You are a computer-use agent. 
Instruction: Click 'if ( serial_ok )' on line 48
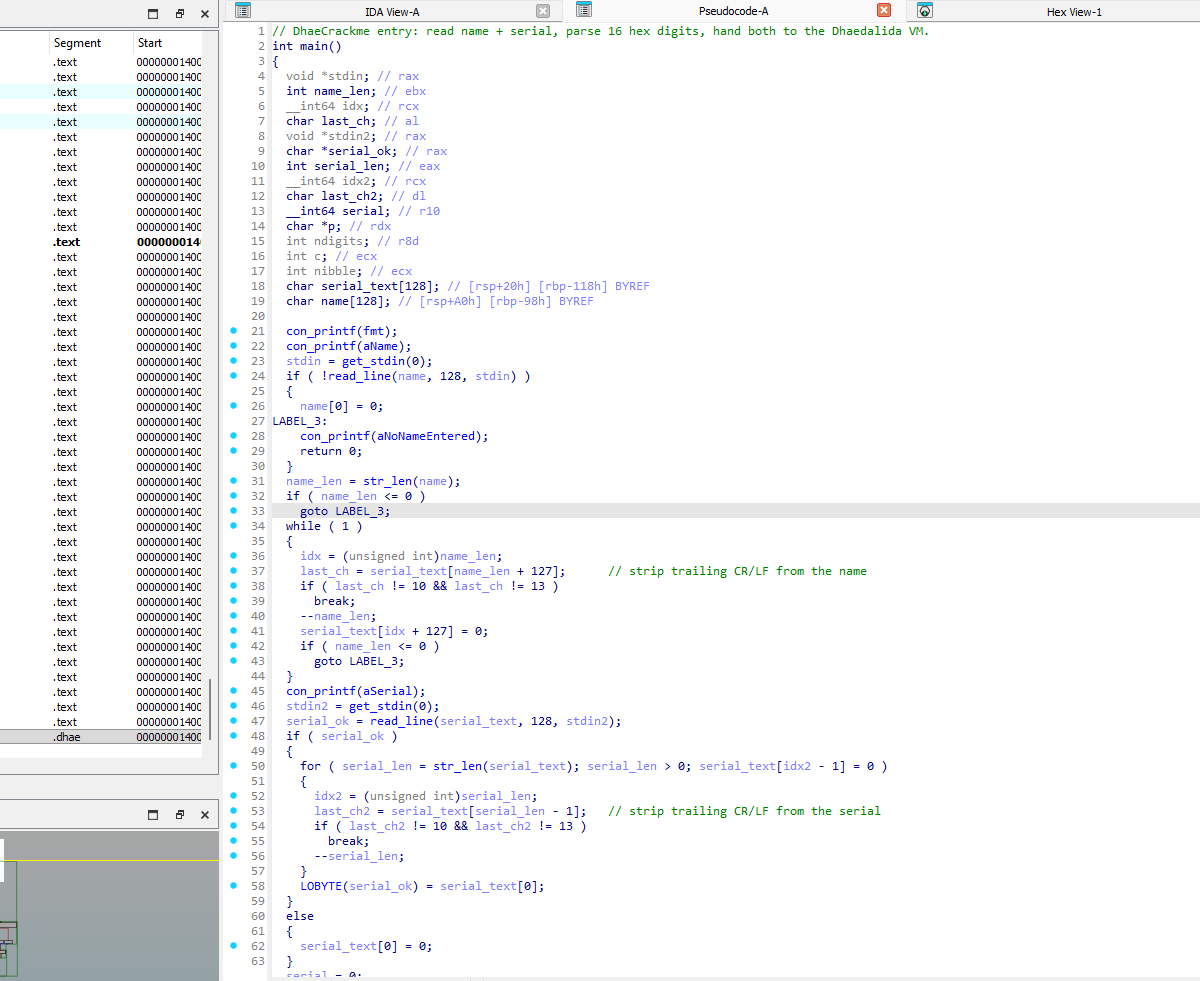coord(342,736)
